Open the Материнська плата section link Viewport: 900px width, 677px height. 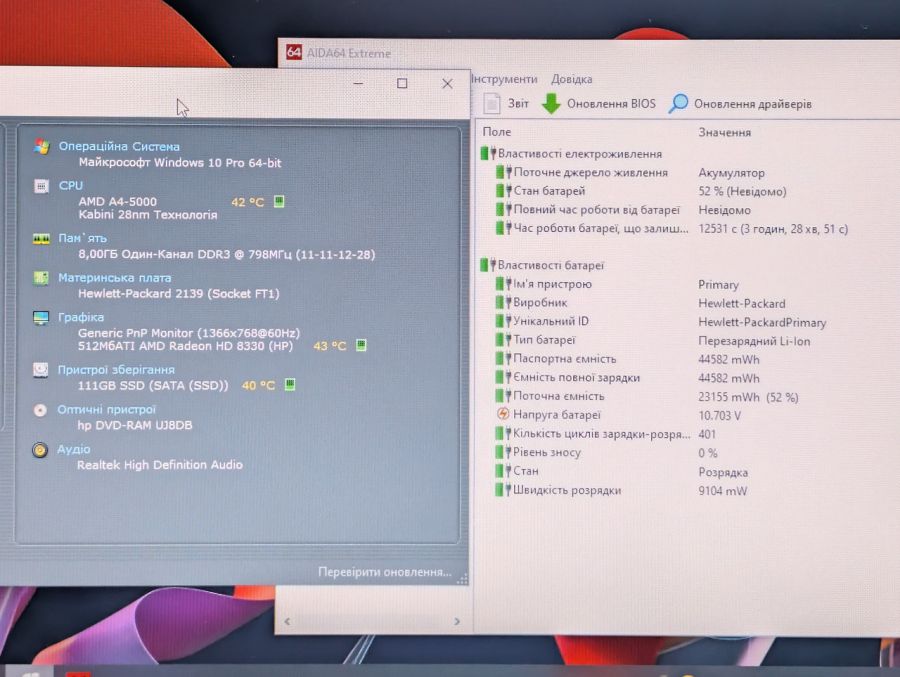point(114,278)
